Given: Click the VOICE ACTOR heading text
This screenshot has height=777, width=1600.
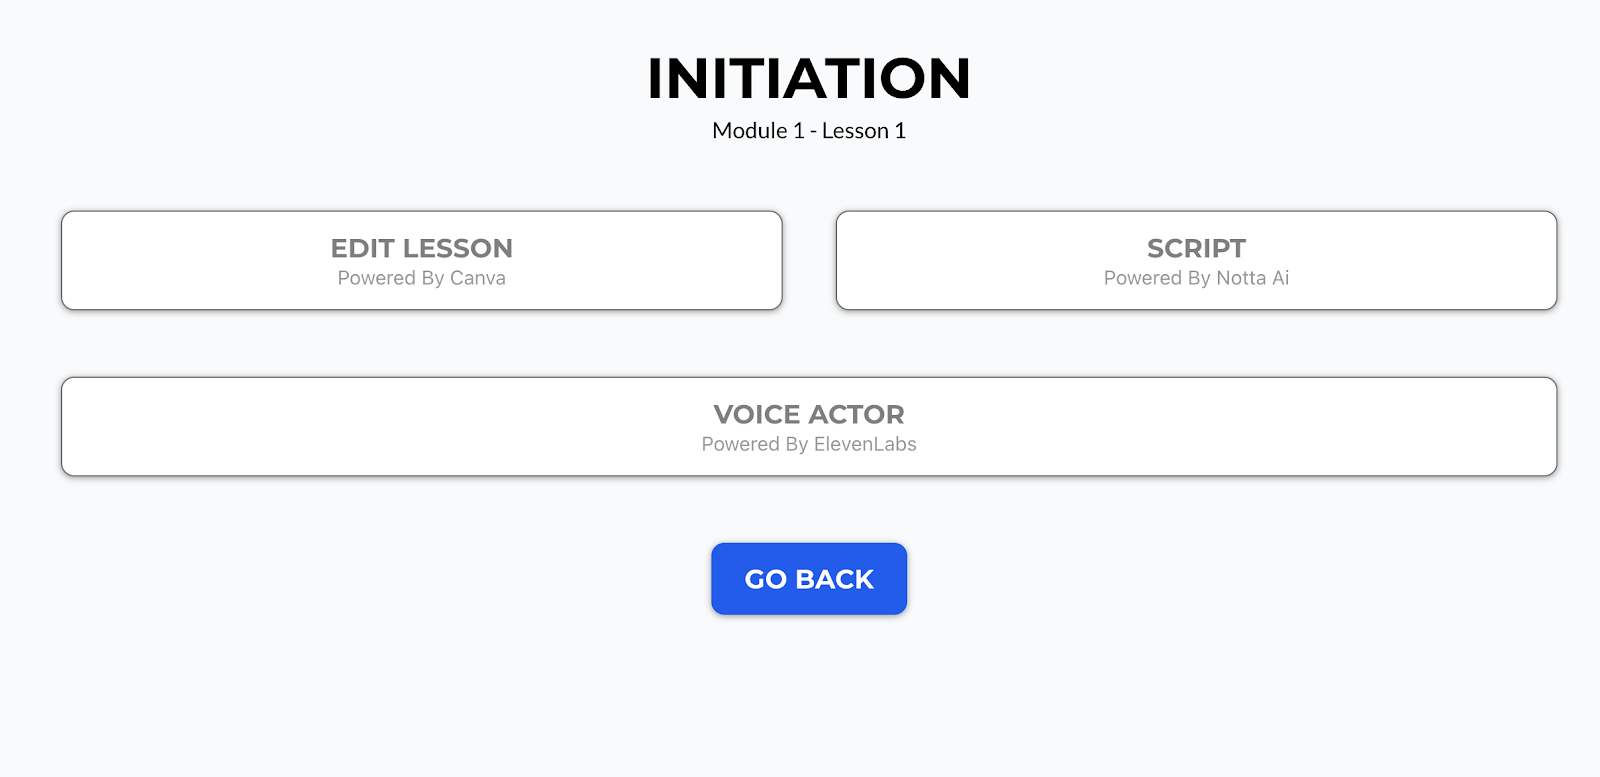Looking at the screenshot, I should pyautogui.click(x=808, y=415).
